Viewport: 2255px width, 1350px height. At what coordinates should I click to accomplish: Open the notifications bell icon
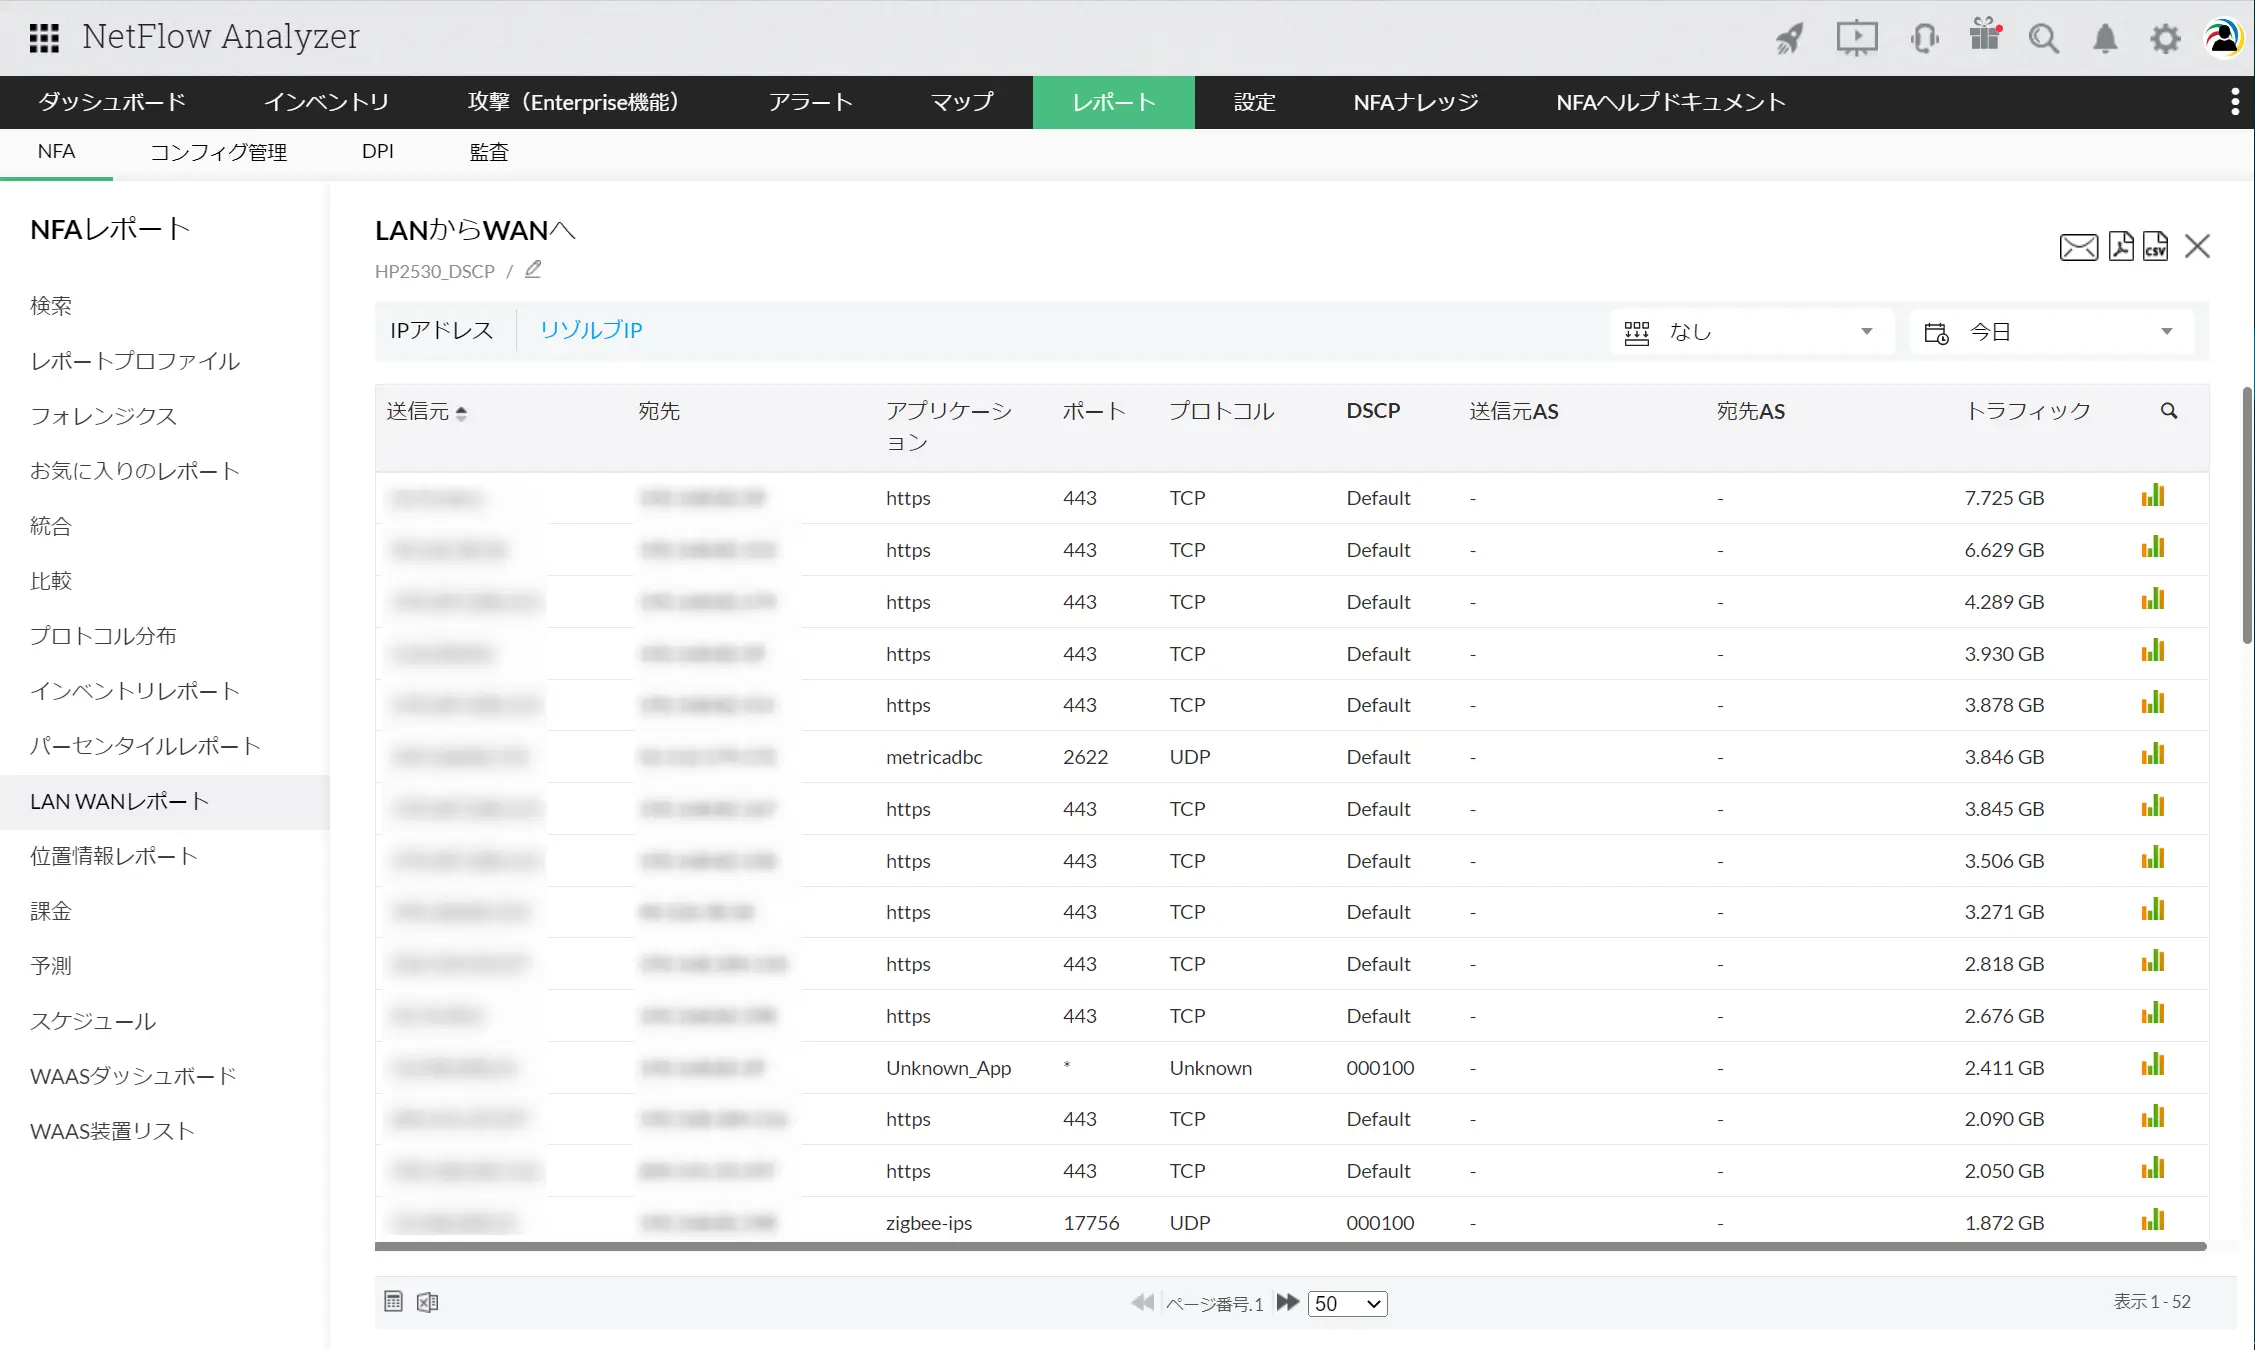coord(2105,38)
